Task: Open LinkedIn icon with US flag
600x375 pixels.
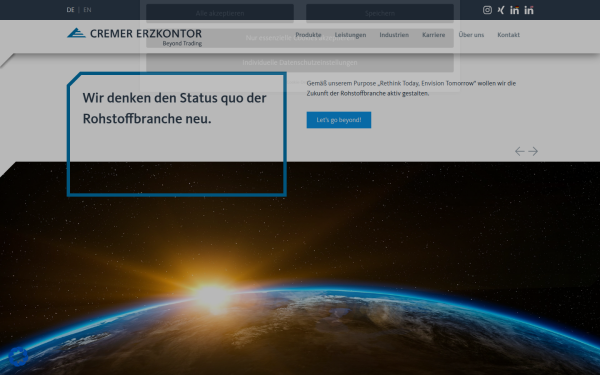Action: (x=529, y=10)
